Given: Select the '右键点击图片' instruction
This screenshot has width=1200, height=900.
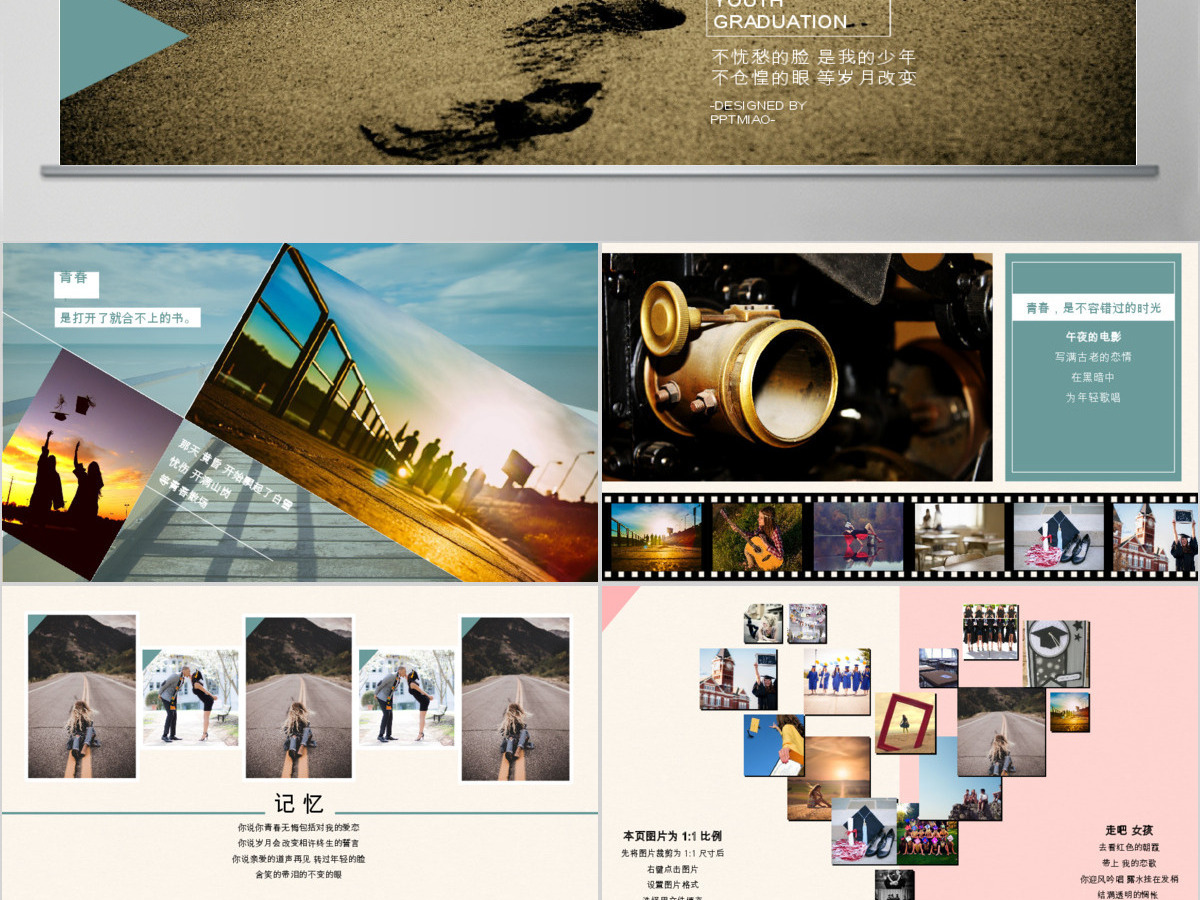Looking at the screenshot, I should click(672, 869).
